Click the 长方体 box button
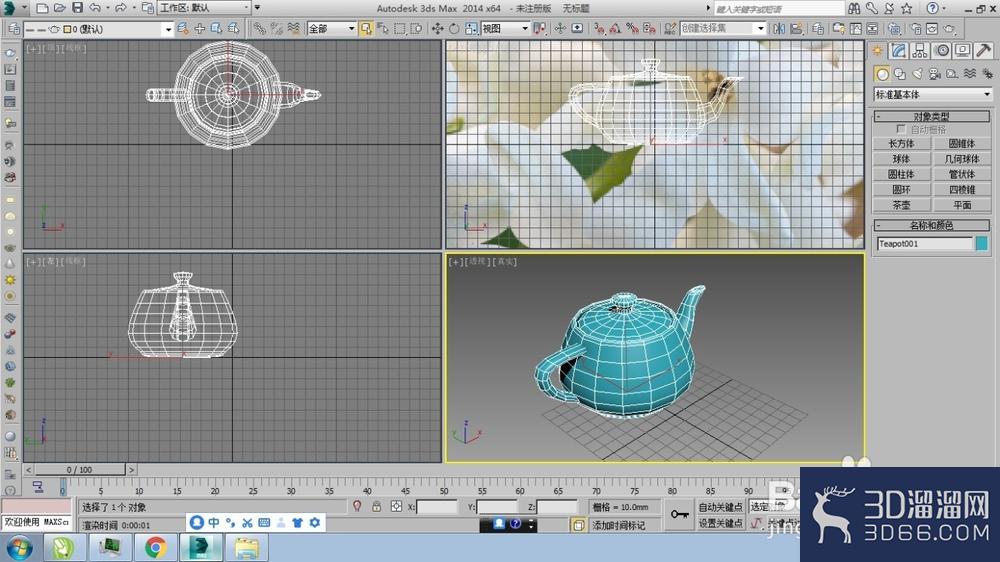Viewport: 1000px width, 562px height. (x=901, y=144)
